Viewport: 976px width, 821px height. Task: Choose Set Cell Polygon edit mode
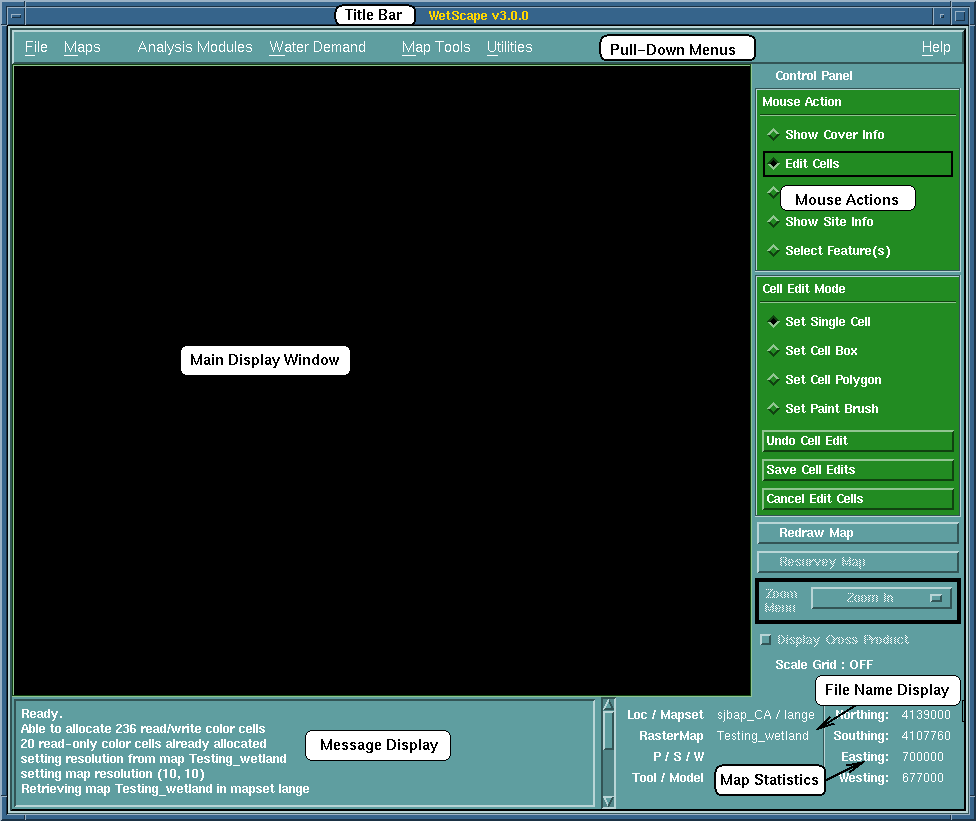[x=773, y=380]
